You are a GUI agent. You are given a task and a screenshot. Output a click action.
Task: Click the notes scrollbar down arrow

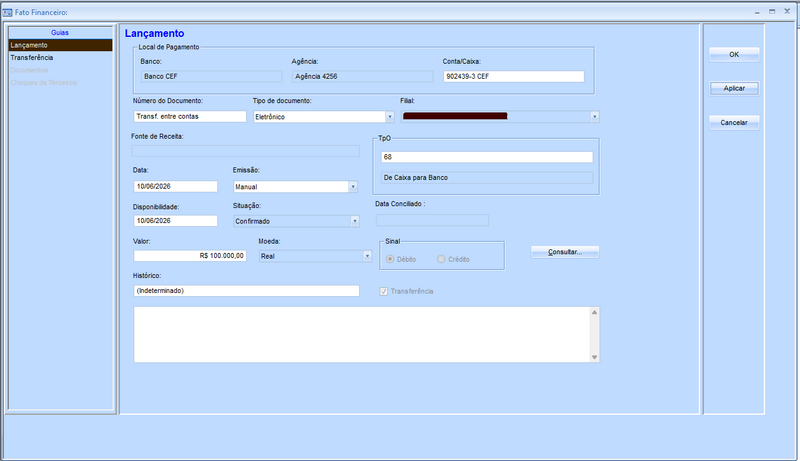click(594, 357)
